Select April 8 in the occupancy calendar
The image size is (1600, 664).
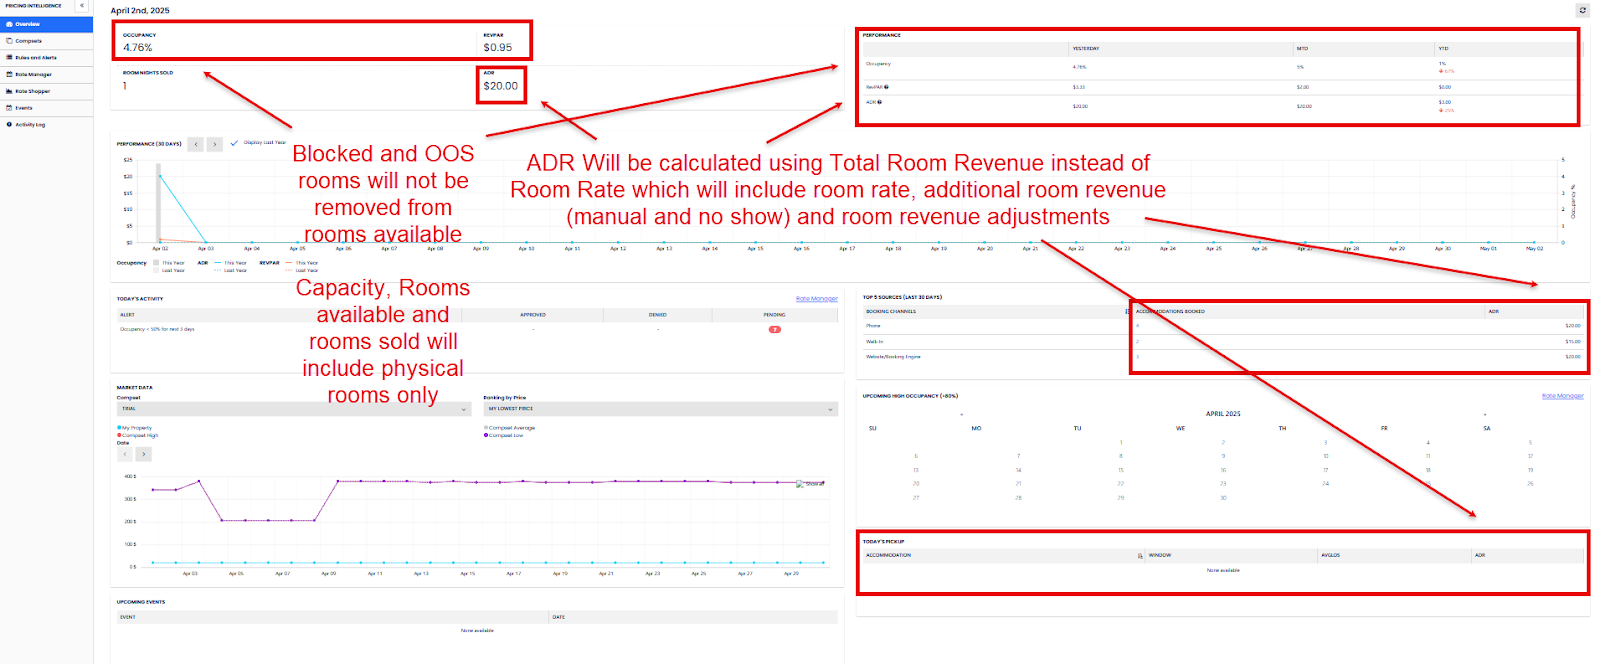pyautogui.click(x=1120, y=456)
